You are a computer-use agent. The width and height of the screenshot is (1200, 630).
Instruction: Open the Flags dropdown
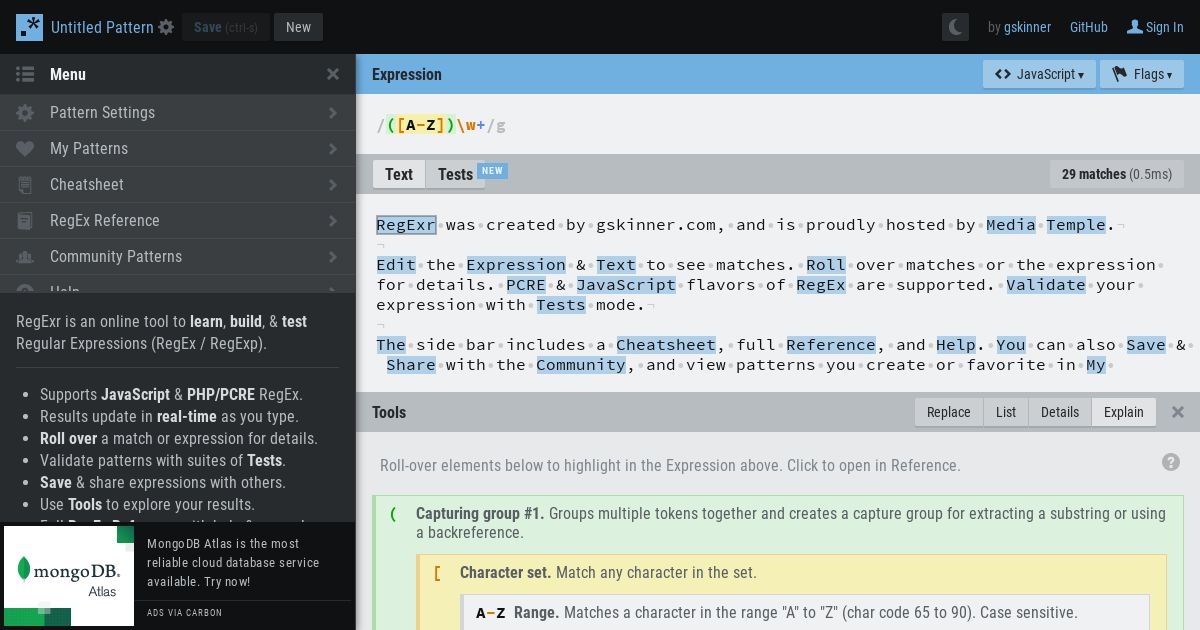1142,74
